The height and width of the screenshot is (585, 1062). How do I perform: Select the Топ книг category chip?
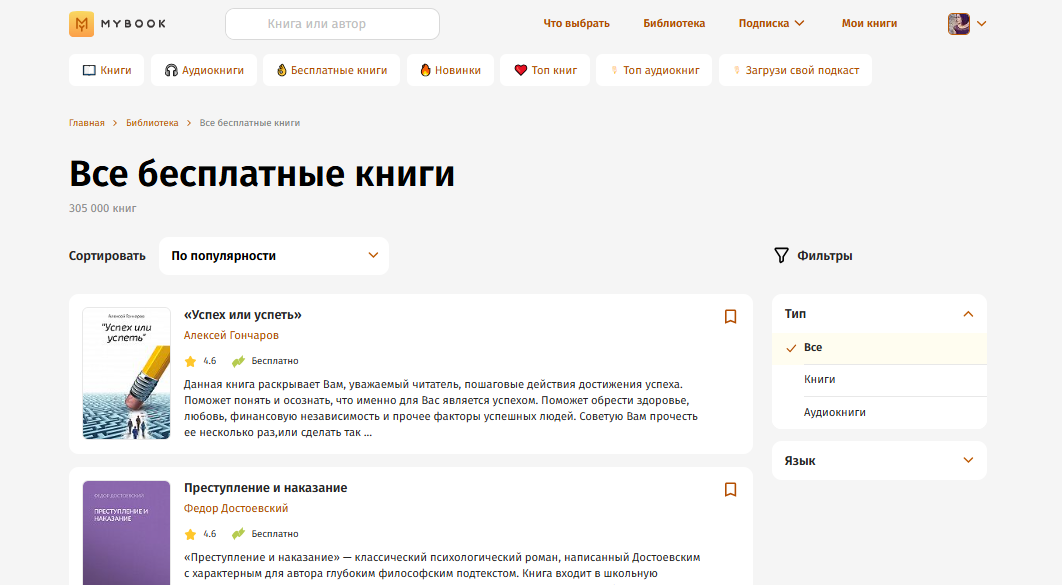click(545, 70)
